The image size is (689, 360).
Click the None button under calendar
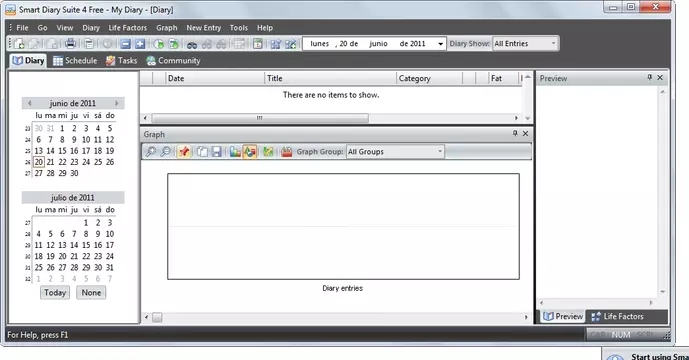pos(91,293)
